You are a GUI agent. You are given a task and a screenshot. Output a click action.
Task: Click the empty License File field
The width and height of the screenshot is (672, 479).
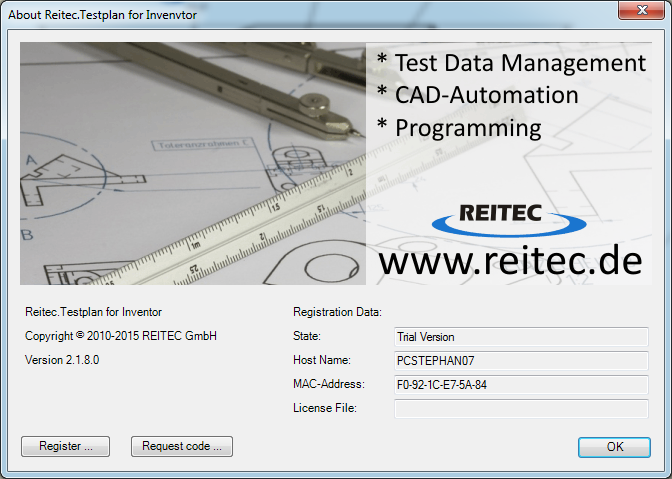520,408
